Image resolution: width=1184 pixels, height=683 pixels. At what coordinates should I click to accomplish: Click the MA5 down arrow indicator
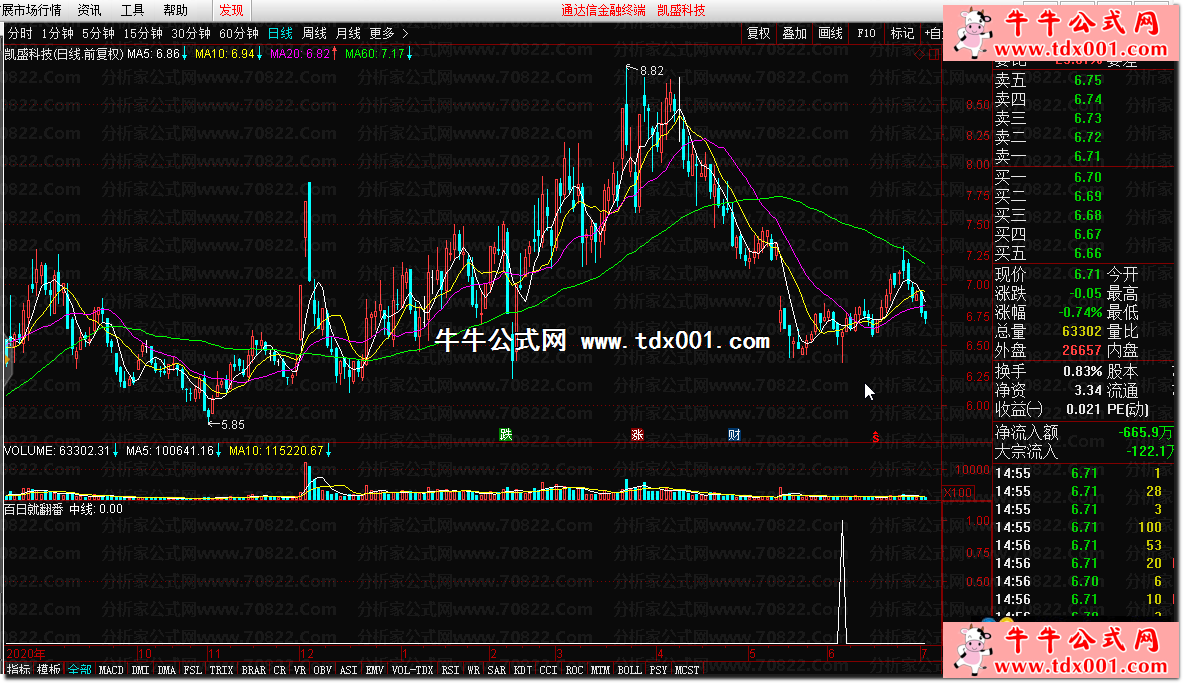[x=186, y=54]
